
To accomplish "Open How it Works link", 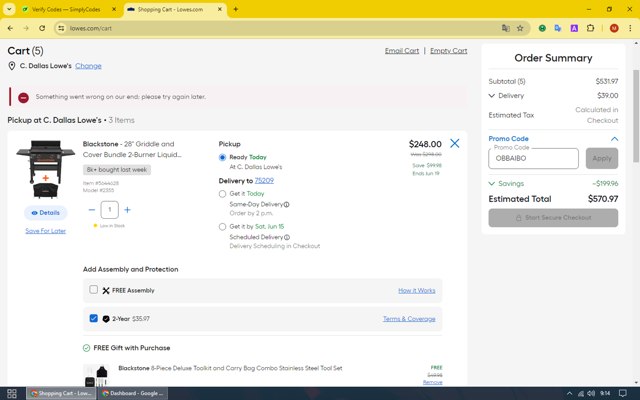I will (x=417, y=291).
